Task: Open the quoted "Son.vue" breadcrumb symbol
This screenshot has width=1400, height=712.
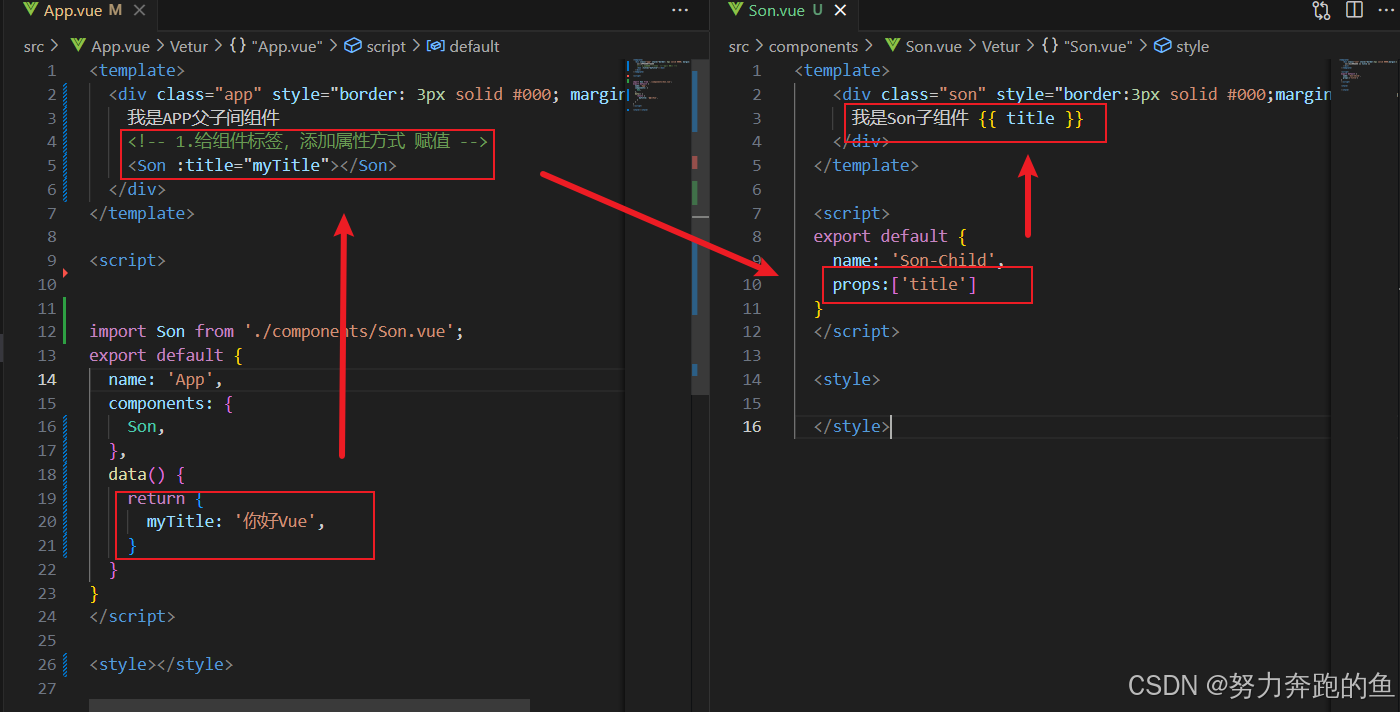Action: [1099, 46]
